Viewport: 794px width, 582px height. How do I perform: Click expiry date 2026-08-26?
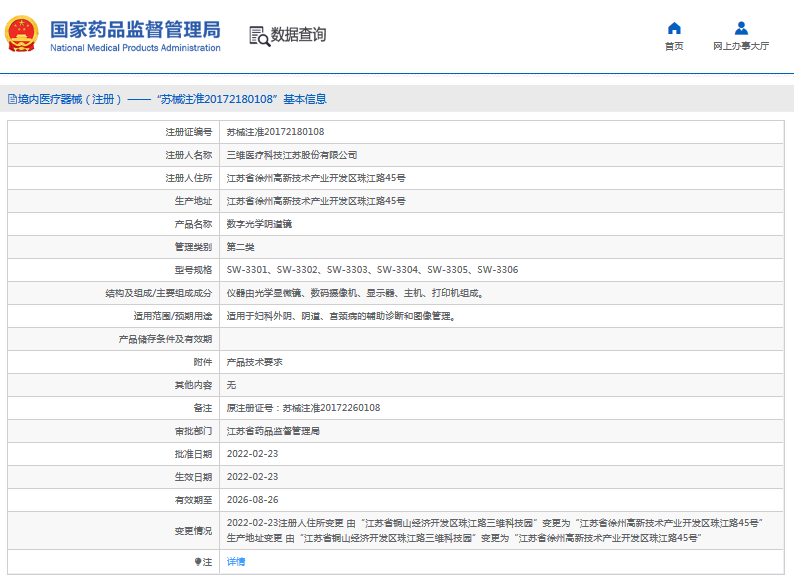point(252,500)
